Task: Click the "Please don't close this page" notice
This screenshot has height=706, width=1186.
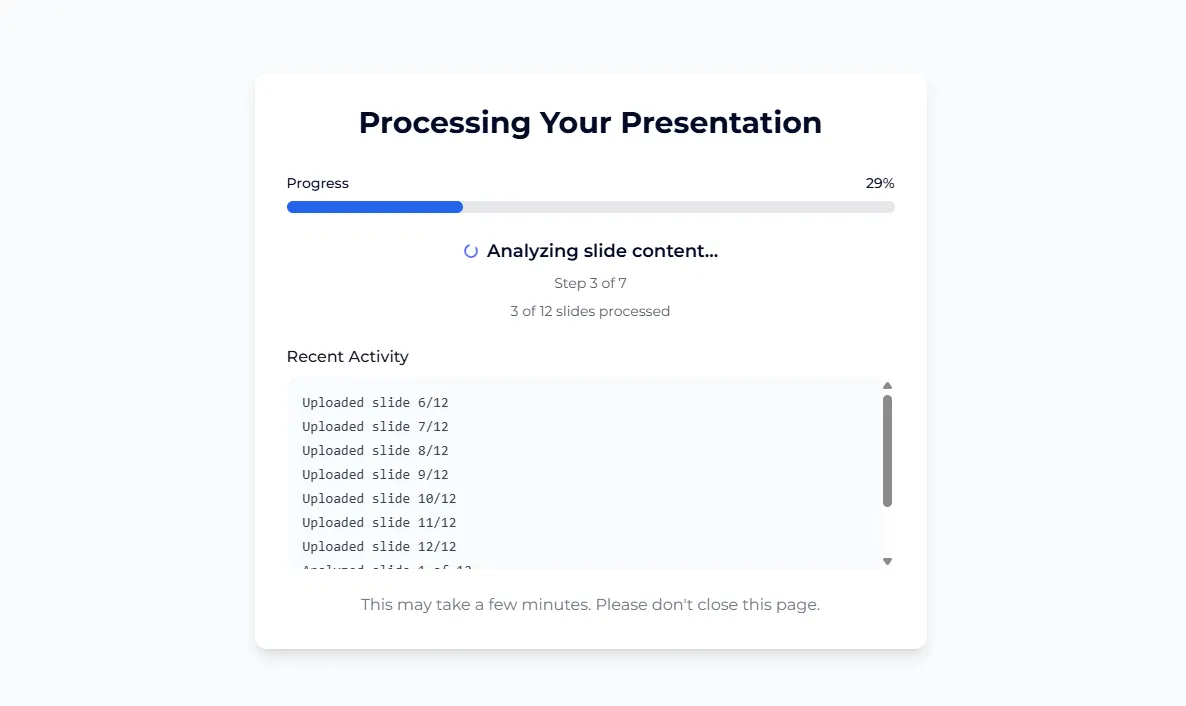Action: point(590,605)
